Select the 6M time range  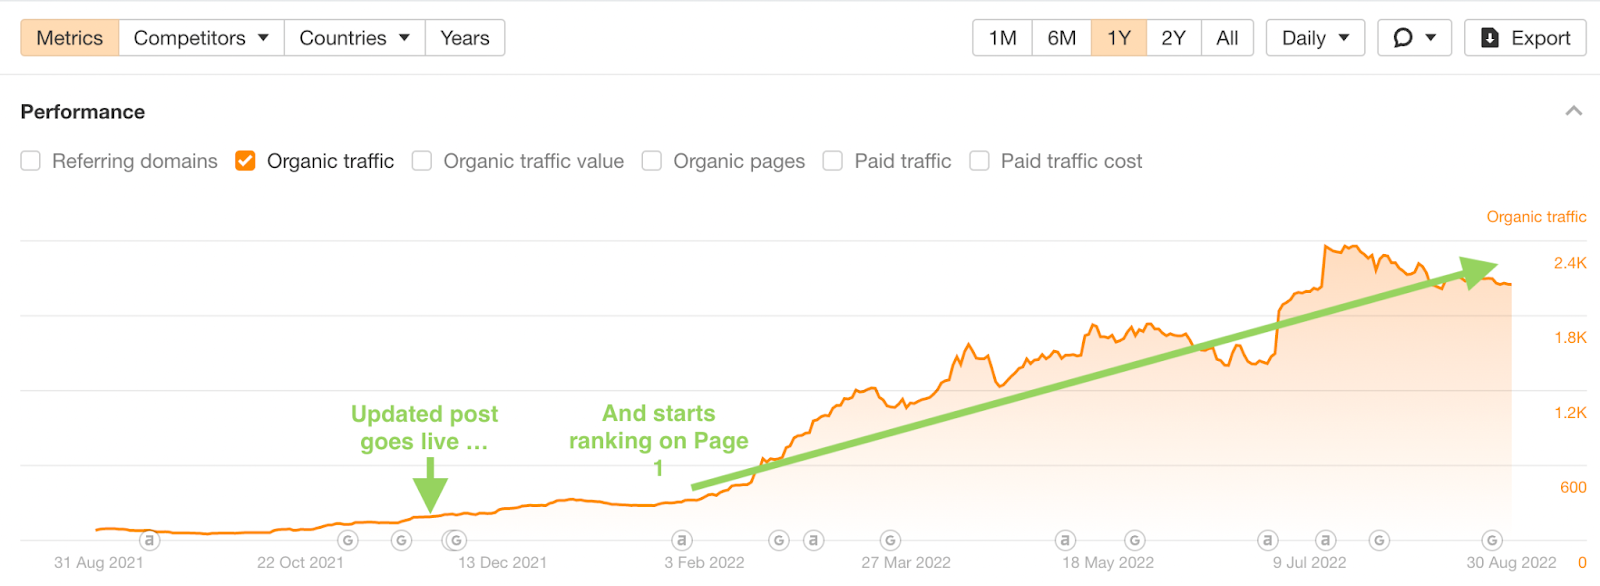coord(1062,38)
